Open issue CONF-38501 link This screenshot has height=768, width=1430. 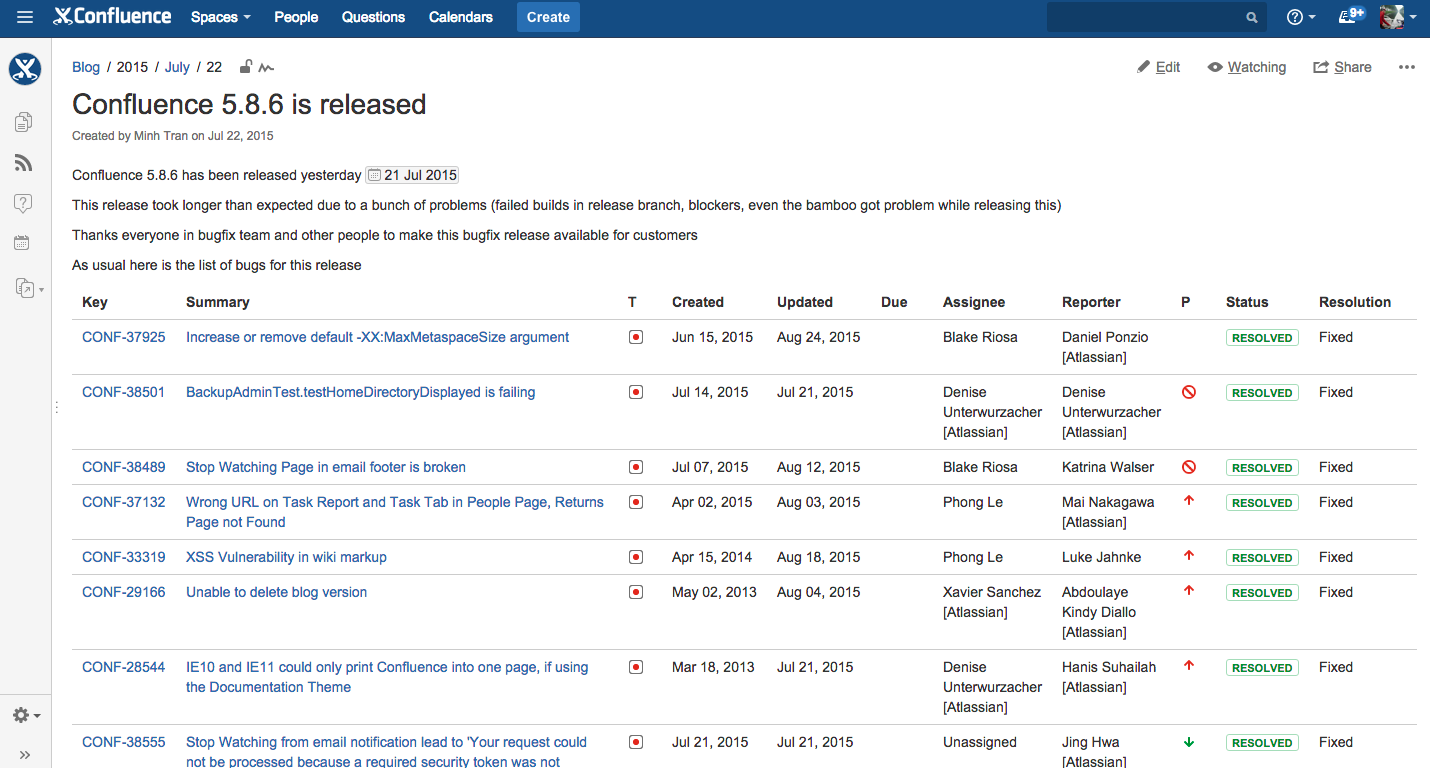[124, 392]
